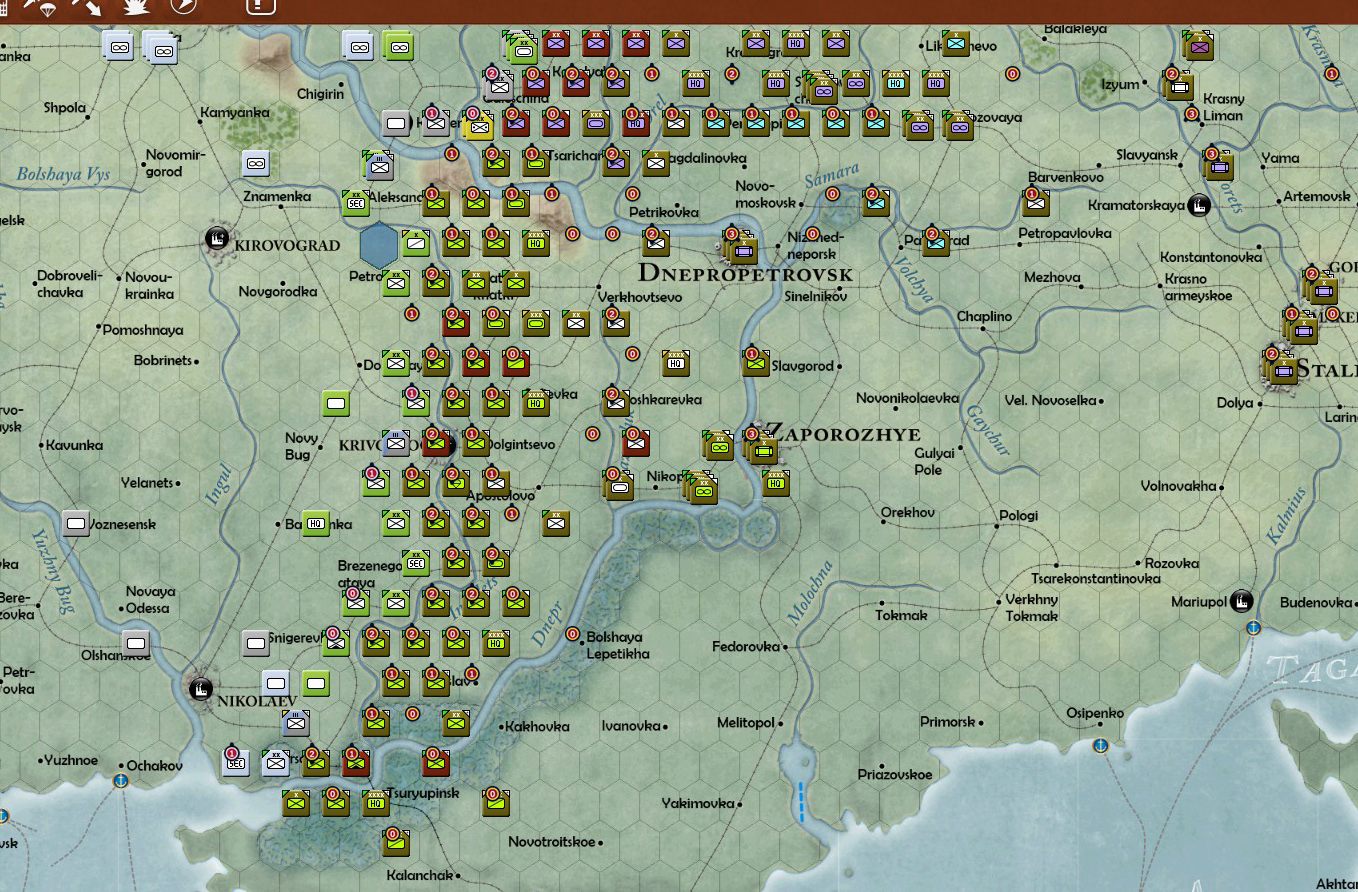Select the HQ counter below Zaporozhye
This screenshot has width=1358, height=892.
(x=776, y=483)
